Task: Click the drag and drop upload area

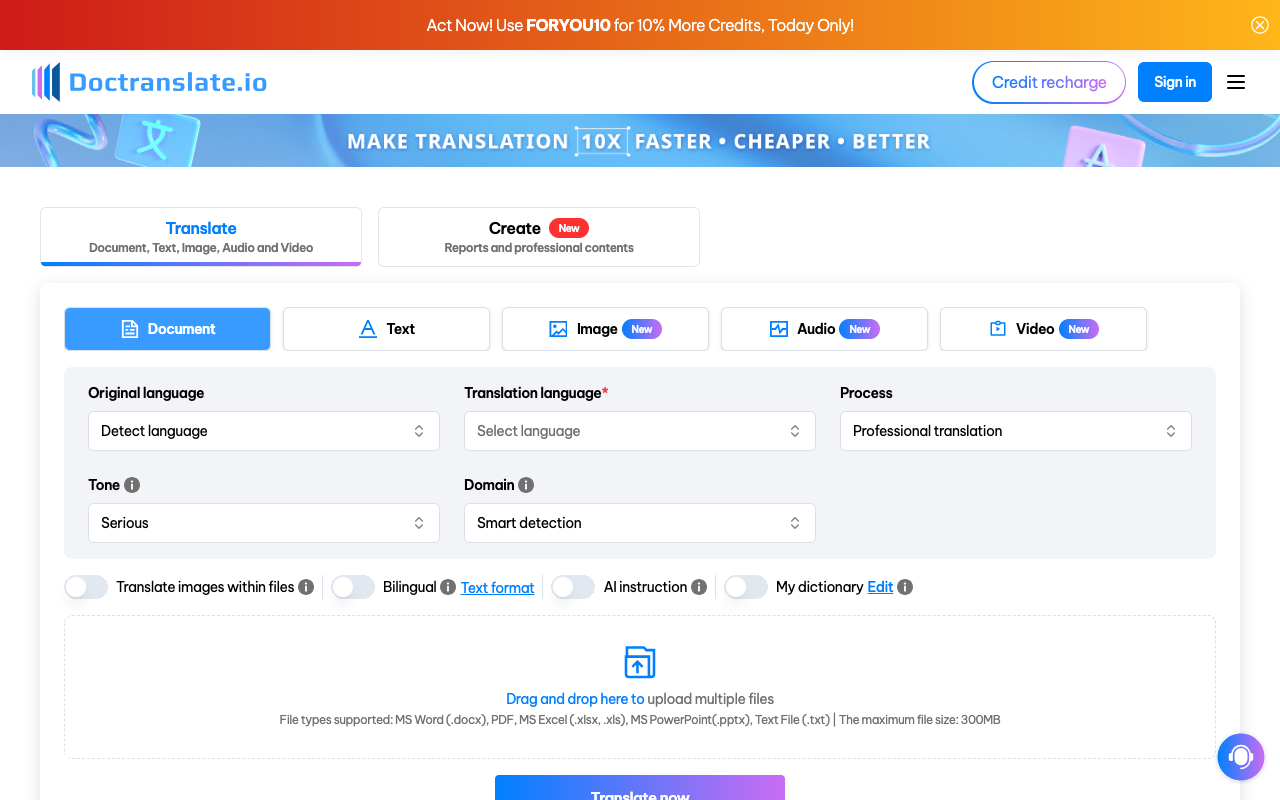Action: tap(639, 686)
